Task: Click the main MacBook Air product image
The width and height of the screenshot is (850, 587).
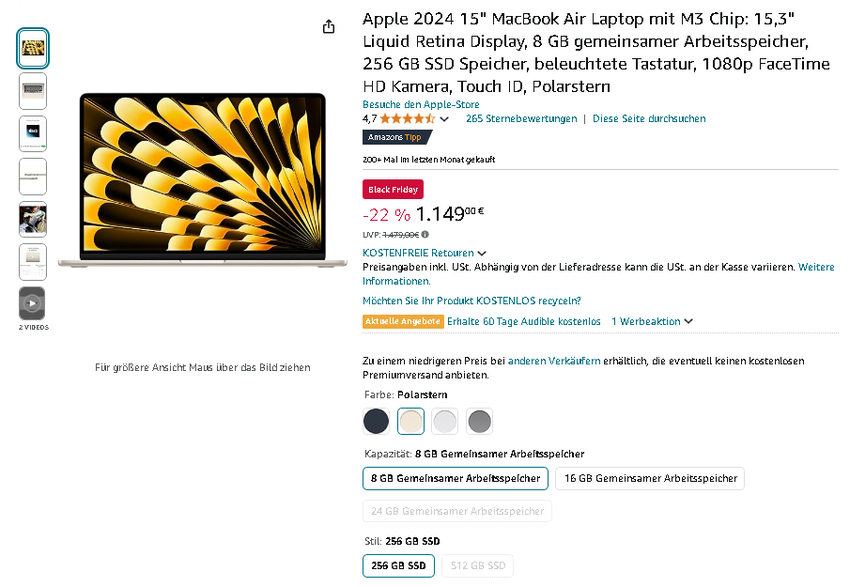Action: tap(202, 180)
